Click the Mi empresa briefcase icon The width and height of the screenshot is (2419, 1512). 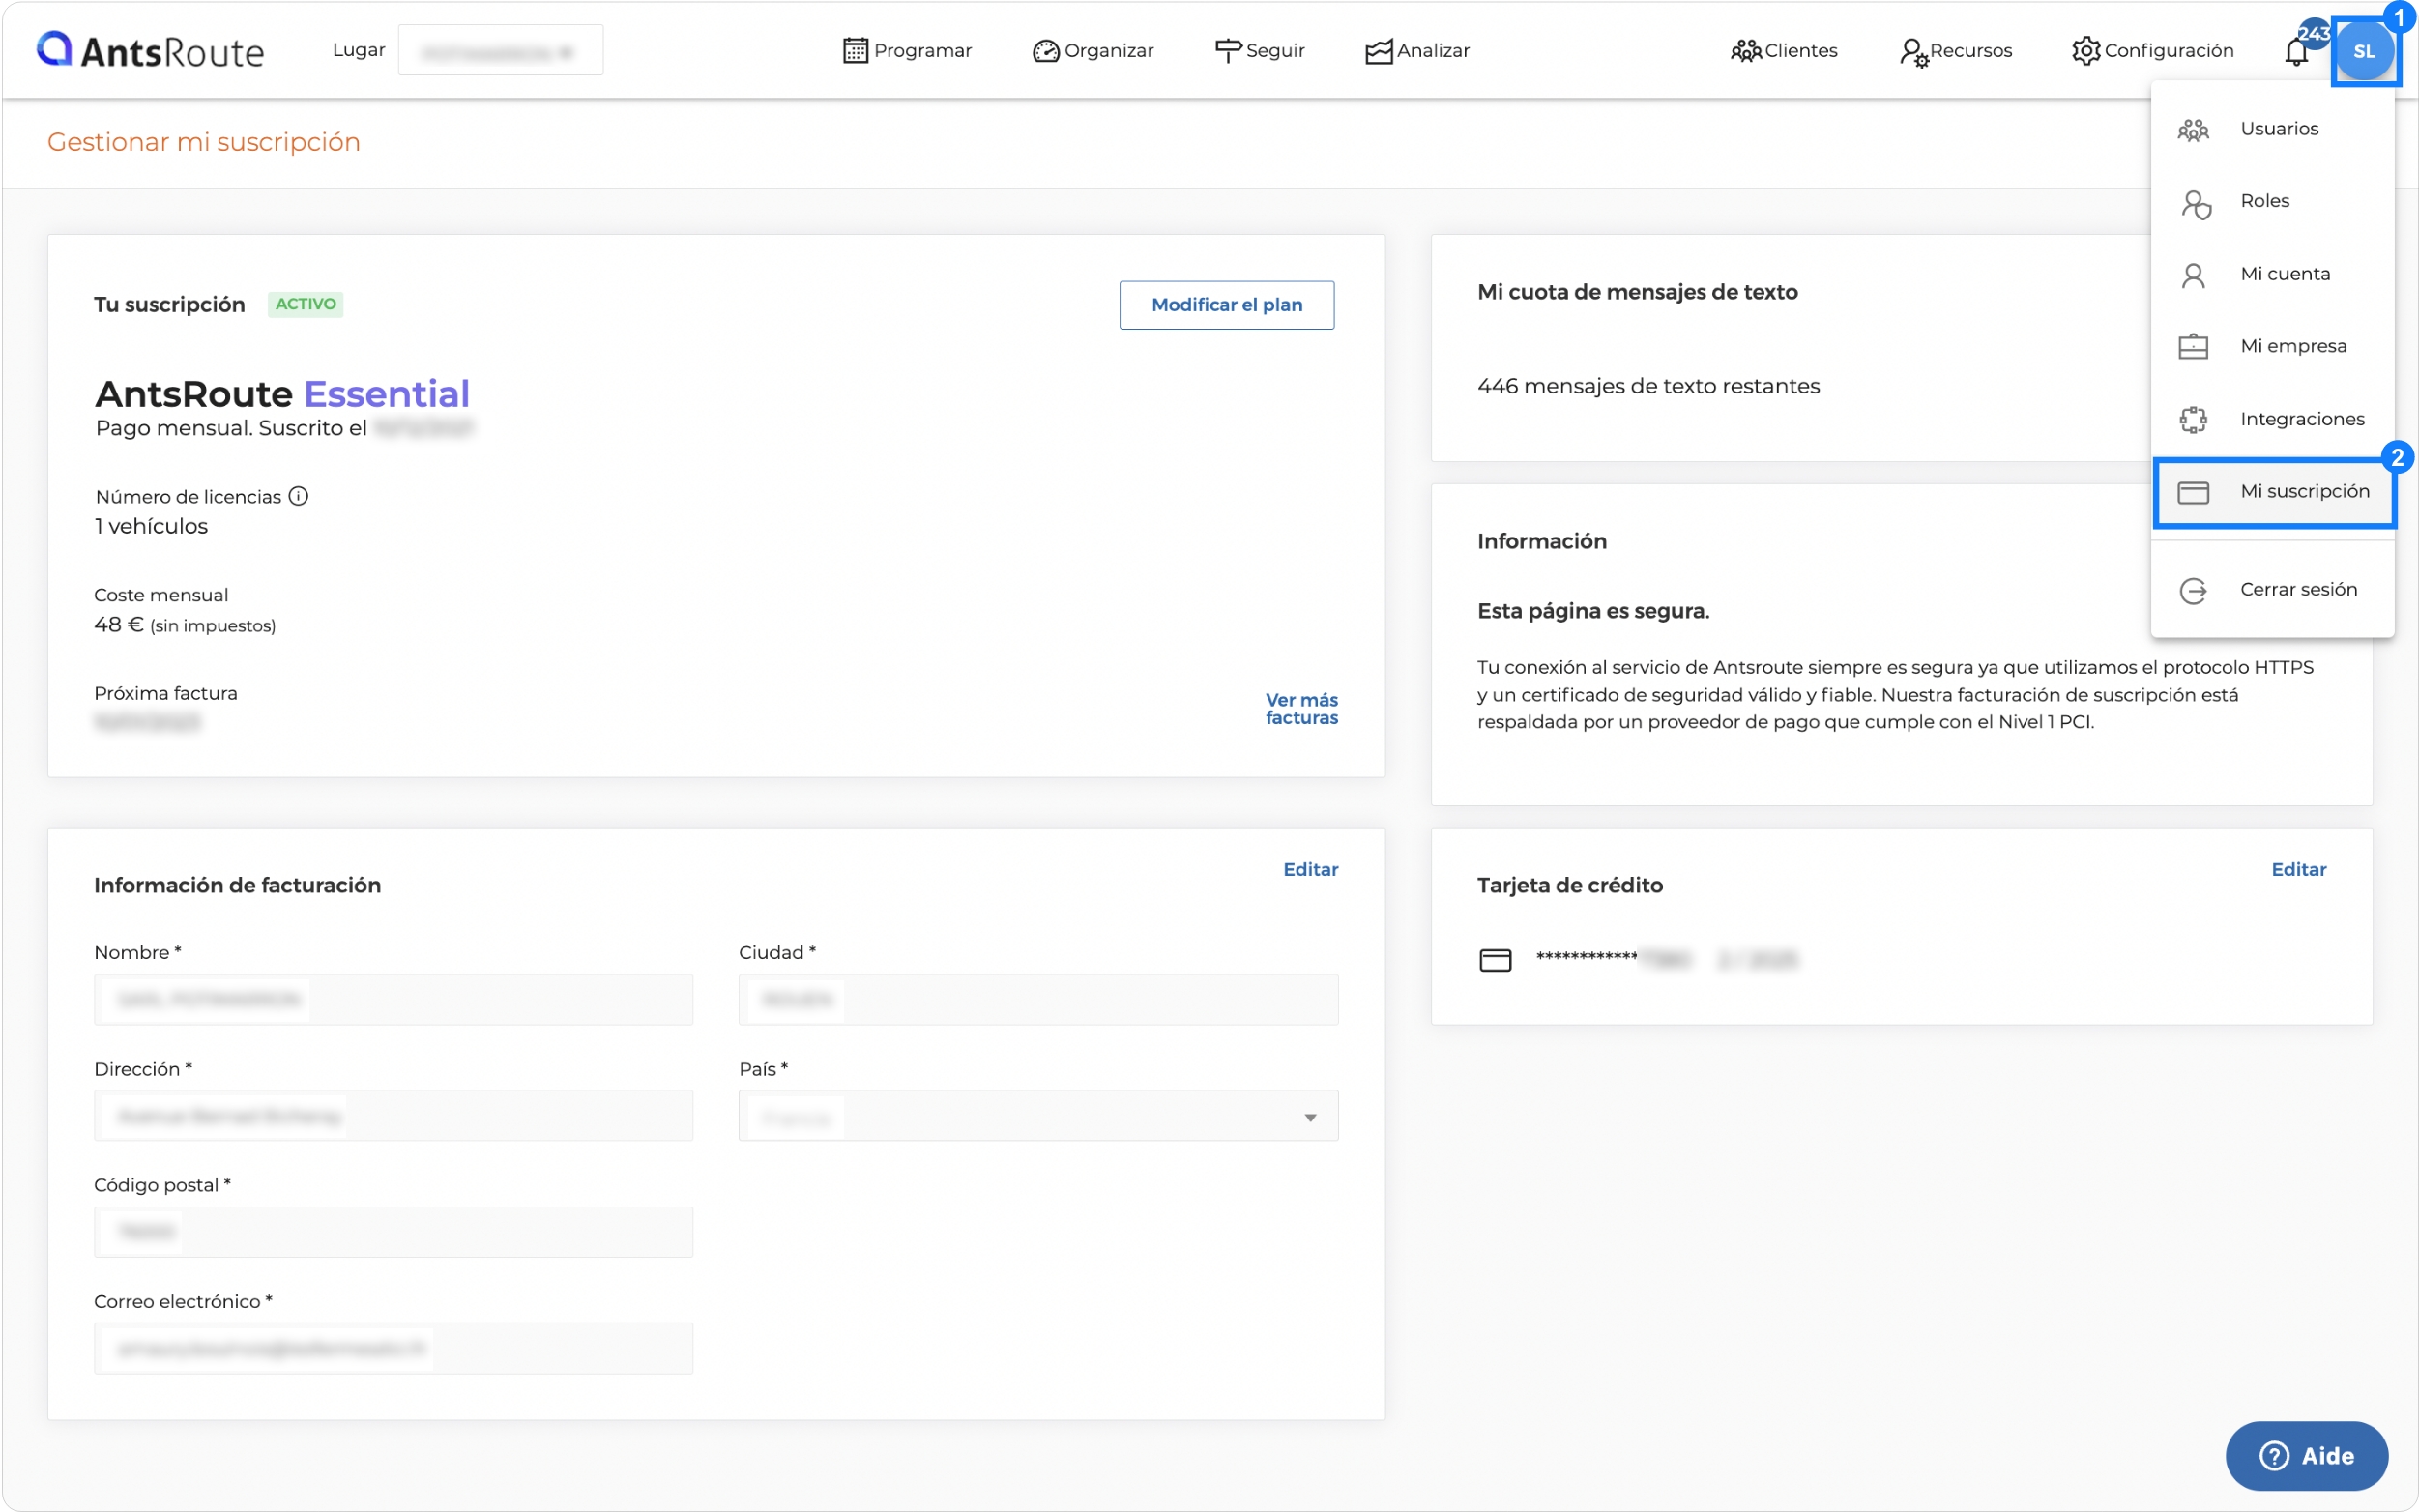tap(2192, 346)
